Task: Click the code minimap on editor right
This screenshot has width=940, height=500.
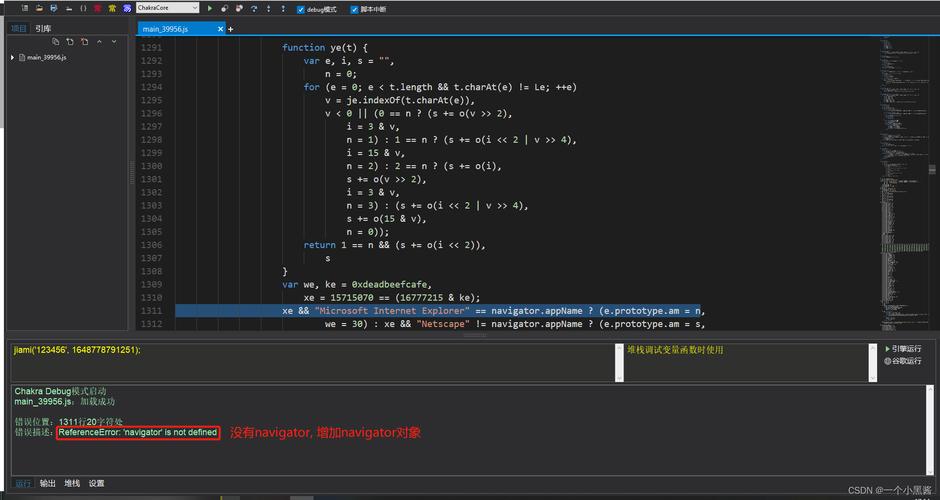Action: click(x=903, y=183)
